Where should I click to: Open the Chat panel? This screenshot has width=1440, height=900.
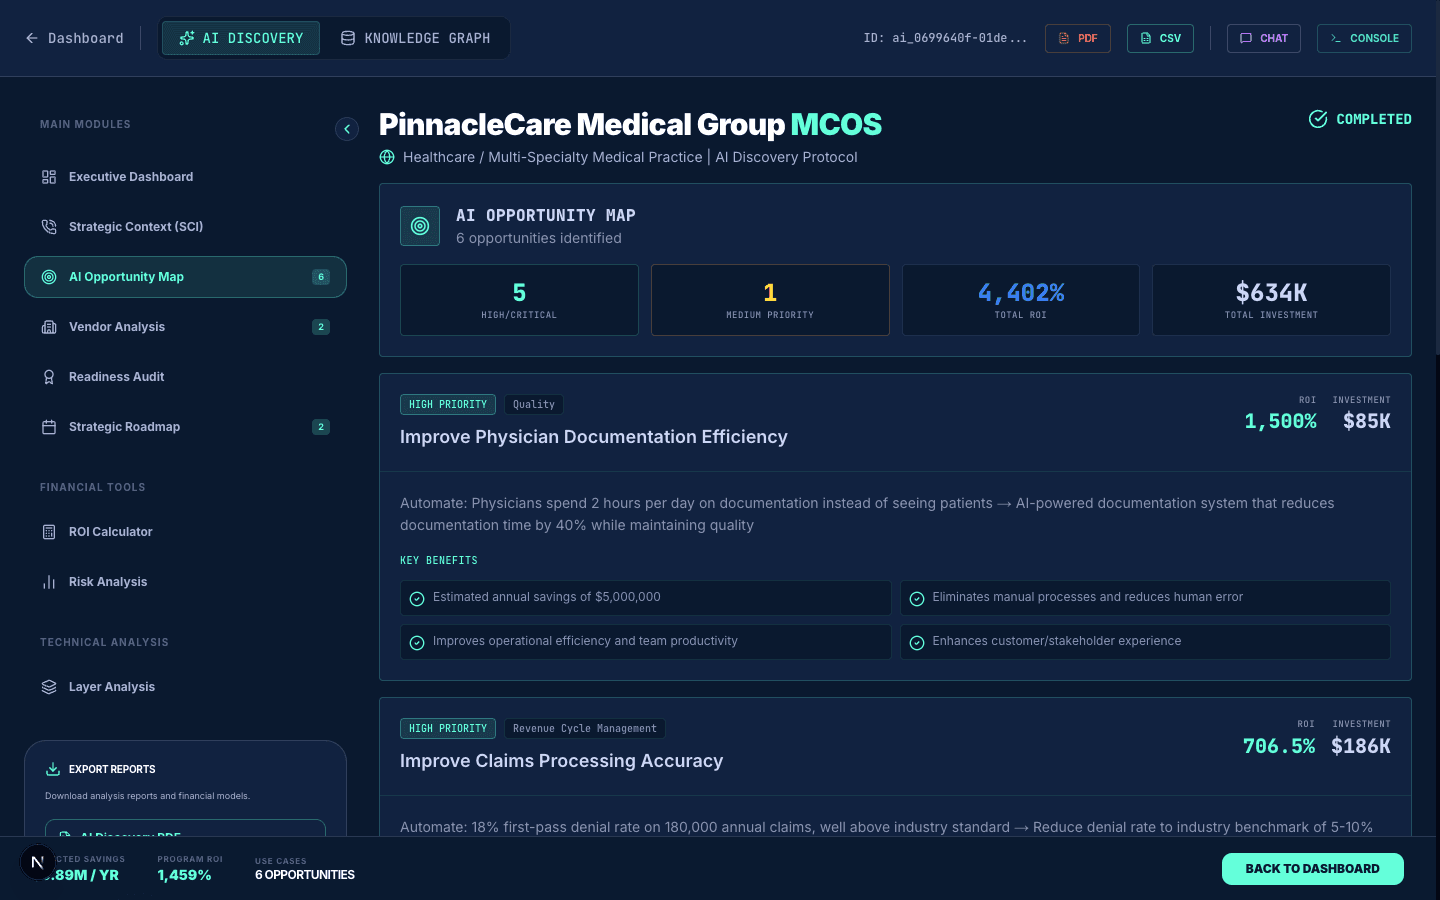[x=1264, y=38]
